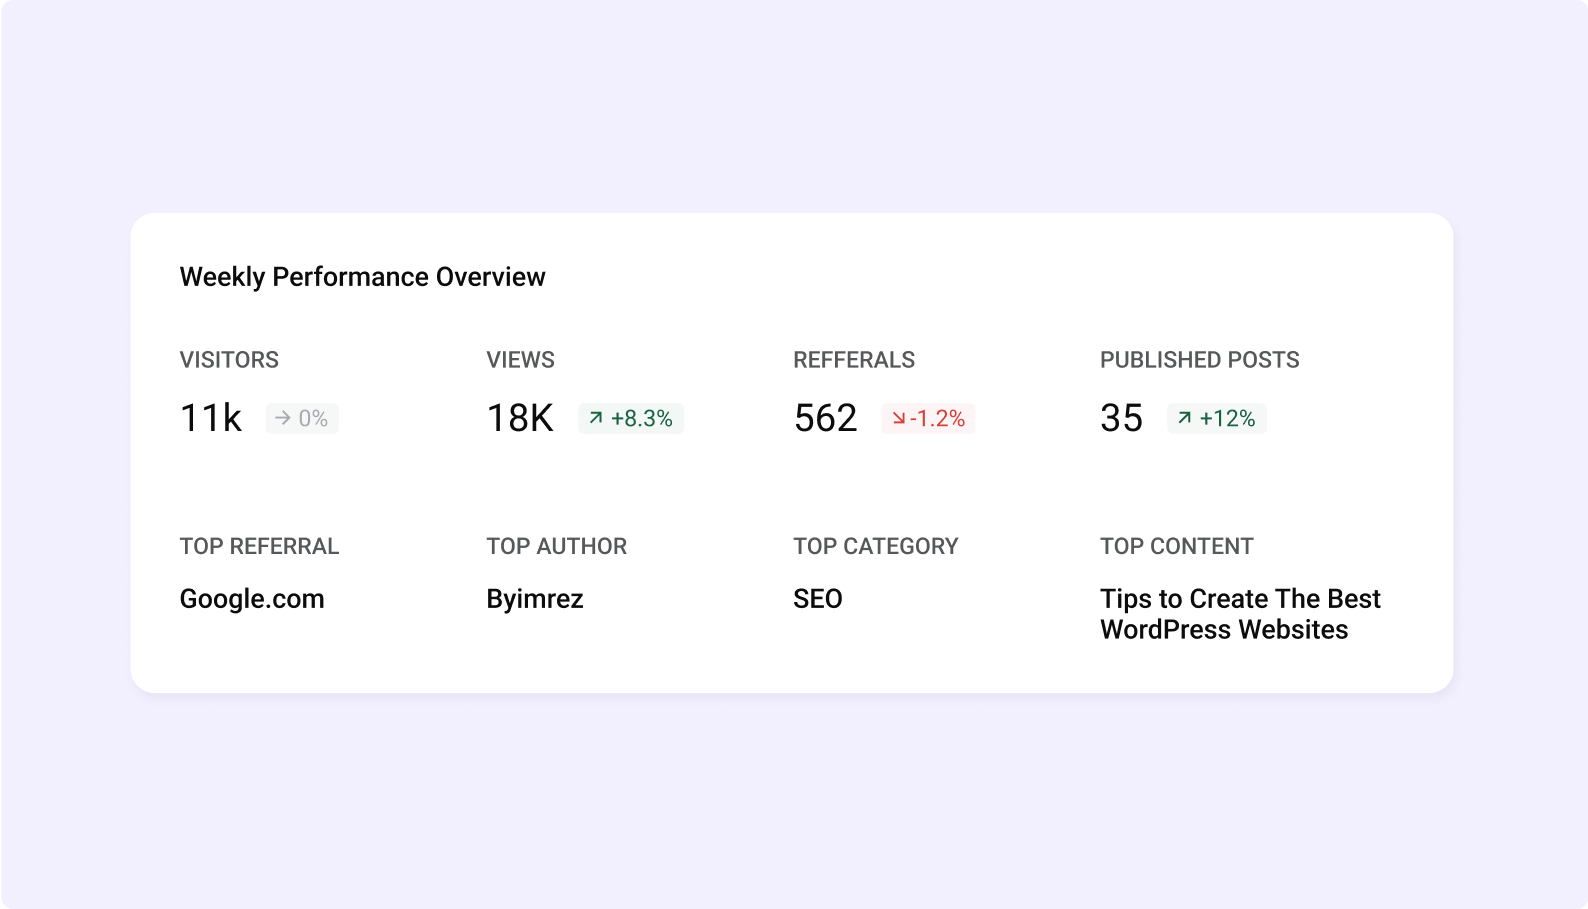Screen dimensions: 1588x909
Task: Open Tips to Create The Best WordPress Websites
Action: pos(1239,614)
